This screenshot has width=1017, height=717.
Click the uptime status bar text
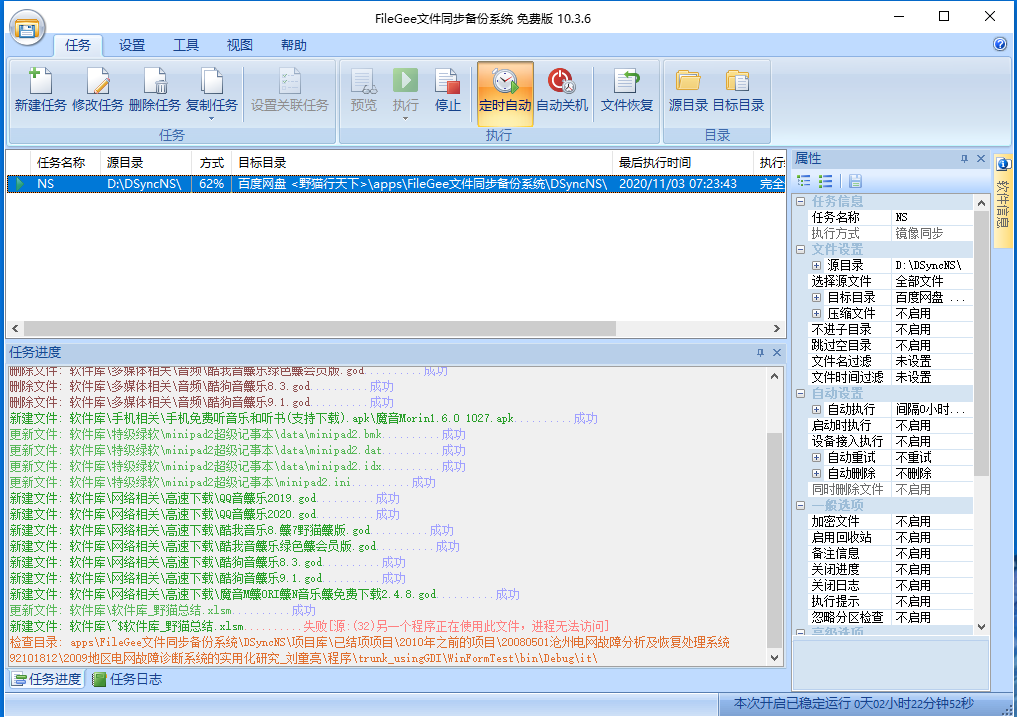(x=854, y=704)
